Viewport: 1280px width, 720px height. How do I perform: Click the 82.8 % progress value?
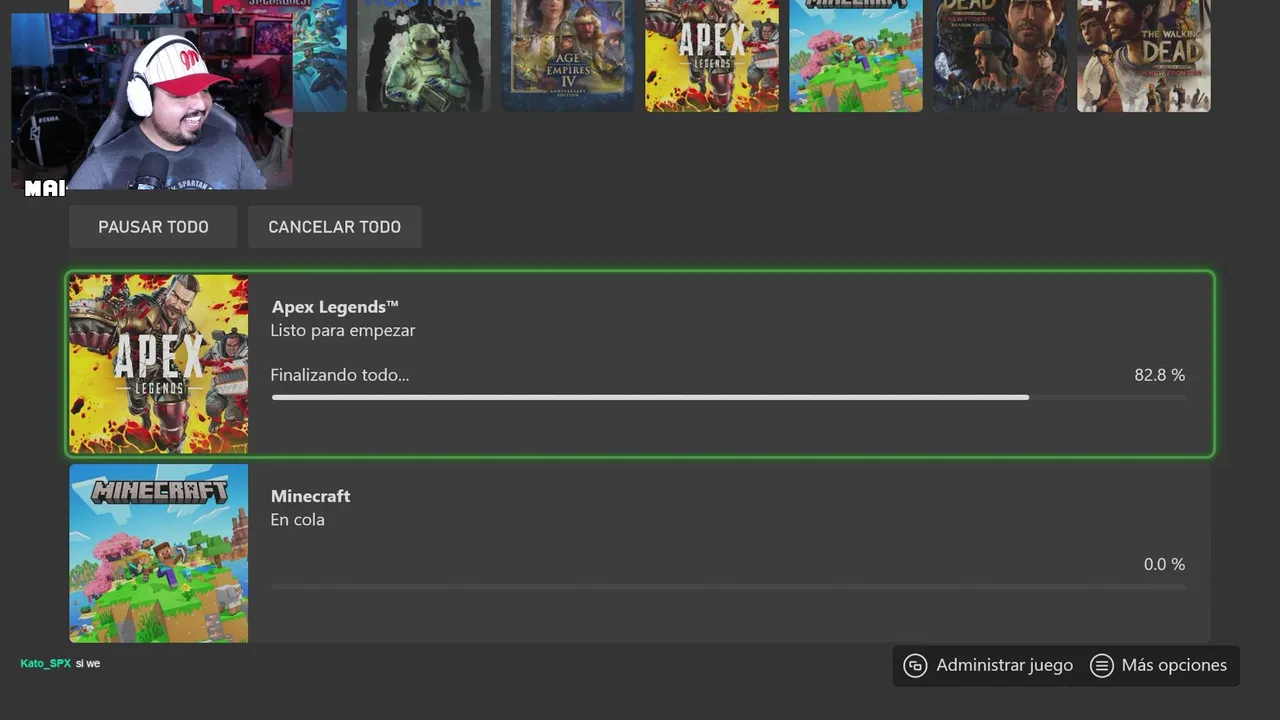click(1159, 375)
